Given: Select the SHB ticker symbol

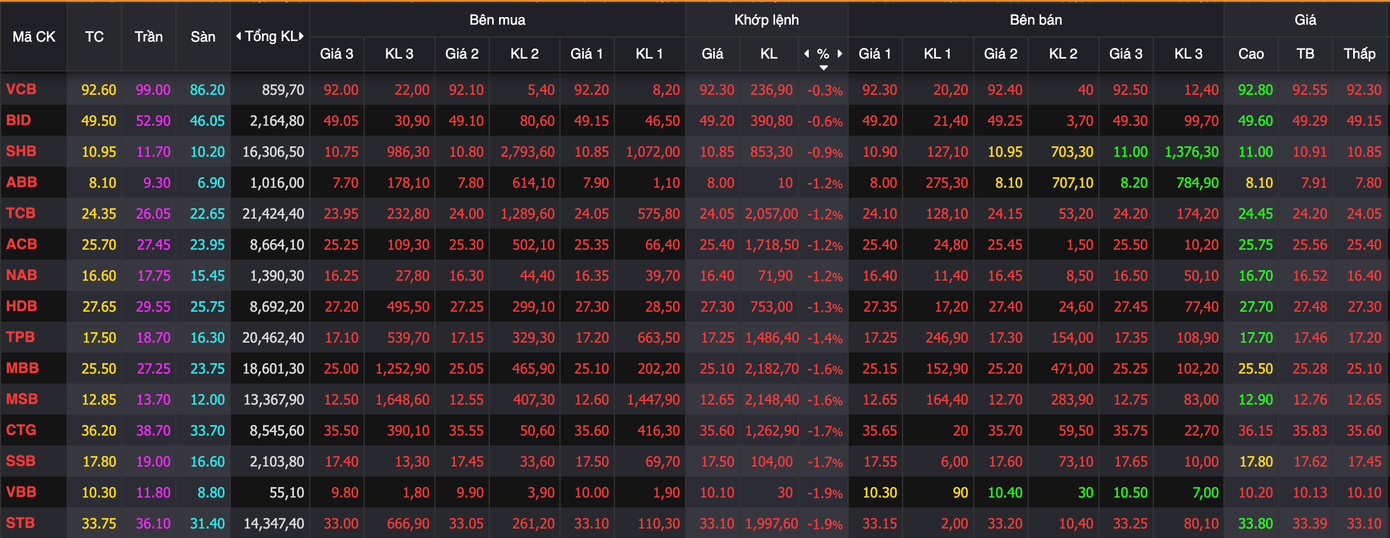Looking at the screenshot, I should (22, 152).
